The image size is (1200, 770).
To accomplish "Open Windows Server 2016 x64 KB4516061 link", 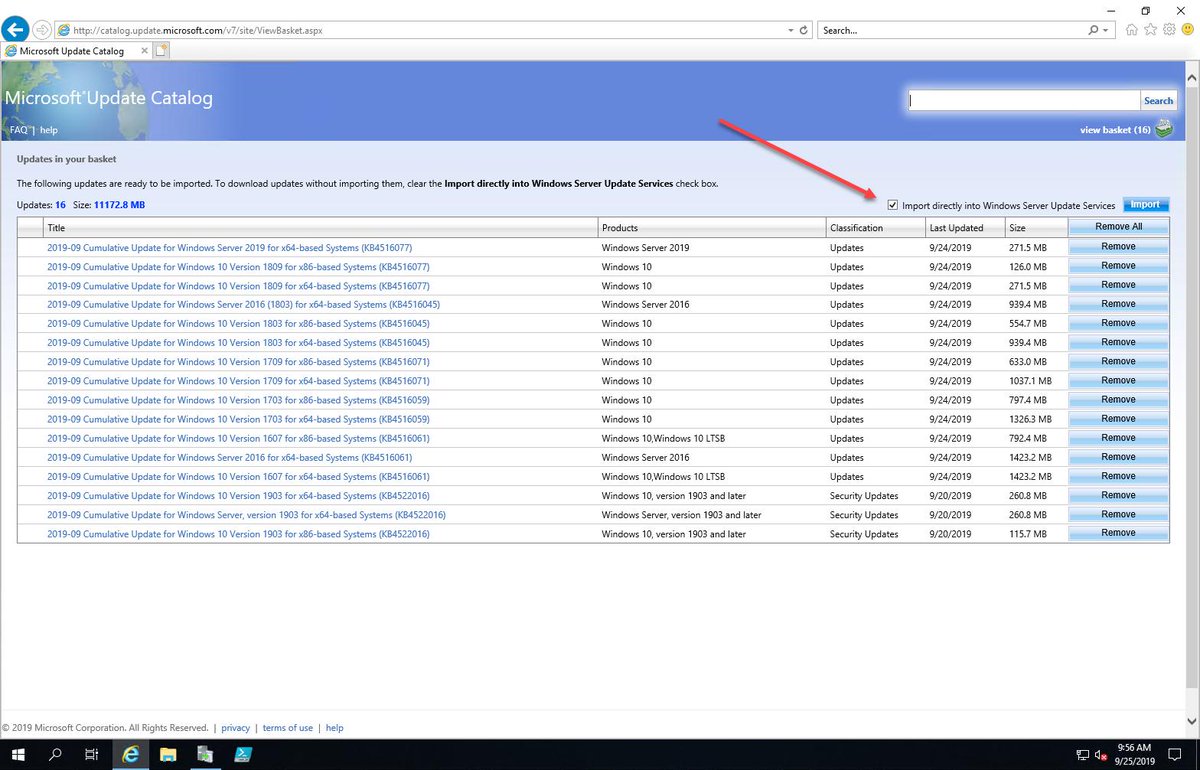I will click(x=229, y=457).
